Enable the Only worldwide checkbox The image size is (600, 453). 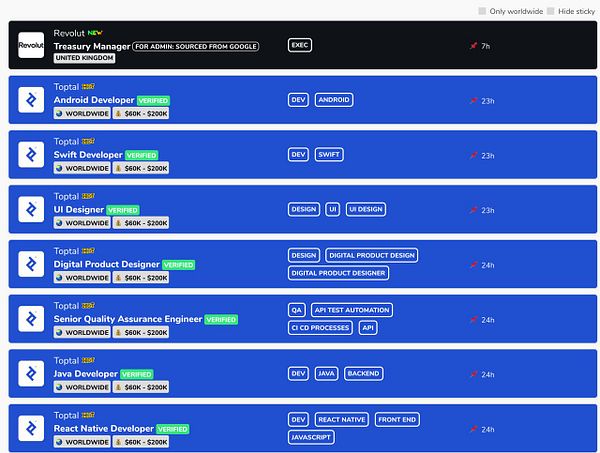[482, 11]
